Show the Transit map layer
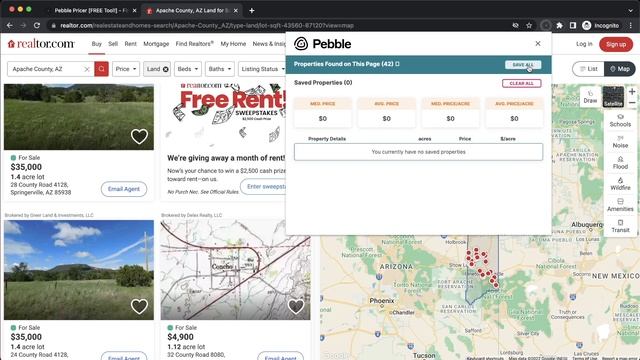The width and height of the screenshot is (640, 360). [x=620, y=227]
